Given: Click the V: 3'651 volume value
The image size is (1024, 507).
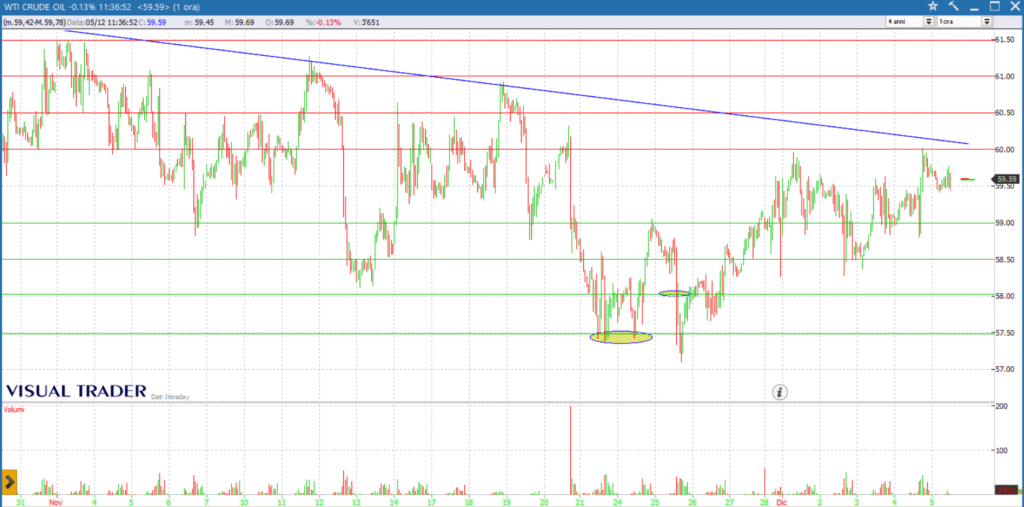Looking at the screenshot, I should 366,22.
